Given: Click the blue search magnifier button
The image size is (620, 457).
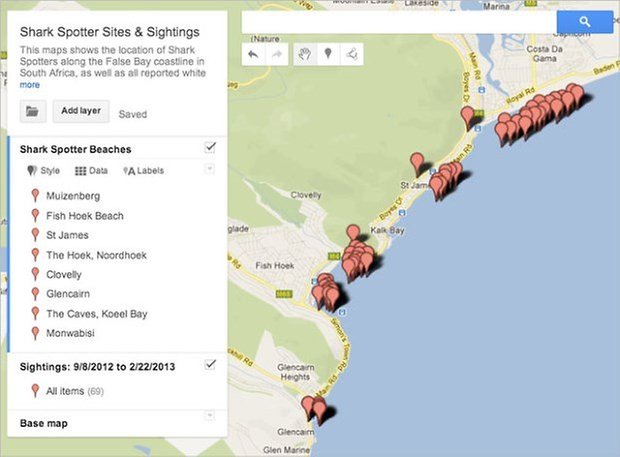Looking at the screenshot, I should [585, 22].
